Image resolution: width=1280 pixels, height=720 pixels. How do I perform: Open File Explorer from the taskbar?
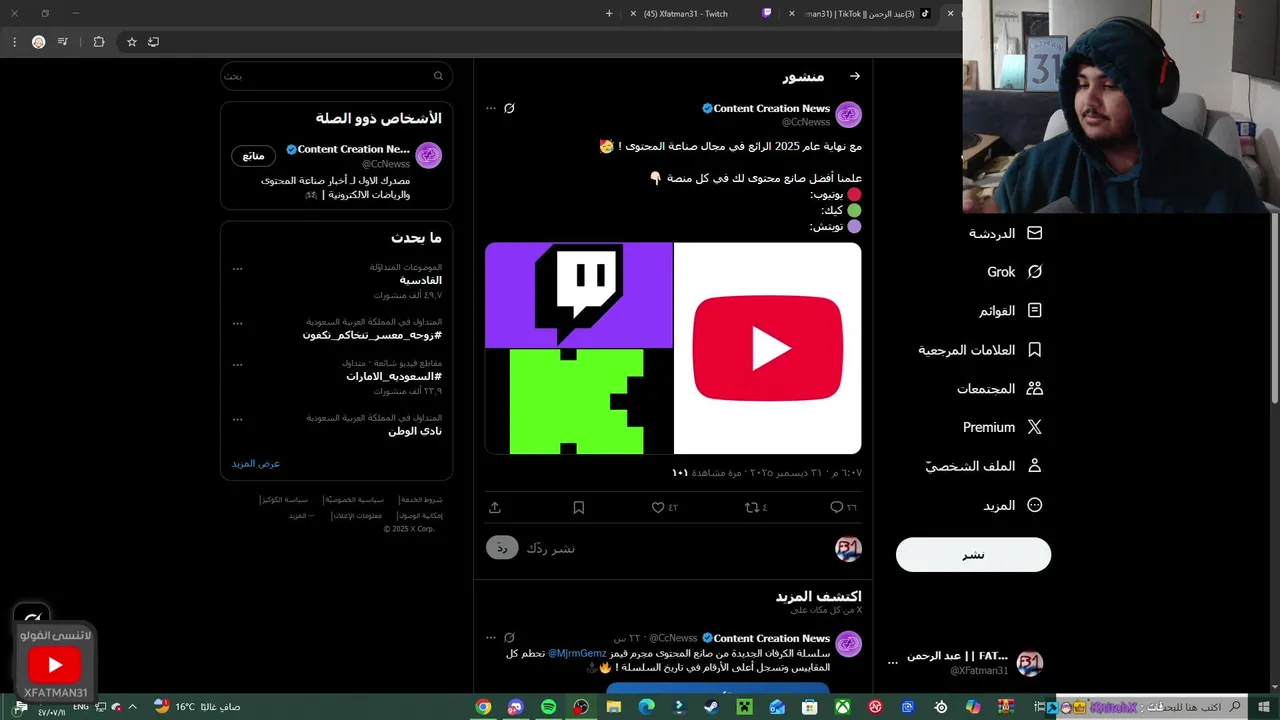click(x=614, y=707)
